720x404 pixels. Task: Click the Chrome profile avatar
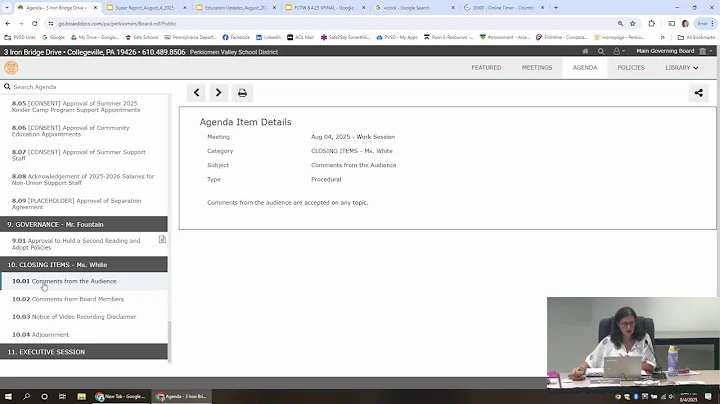(685, 23)
